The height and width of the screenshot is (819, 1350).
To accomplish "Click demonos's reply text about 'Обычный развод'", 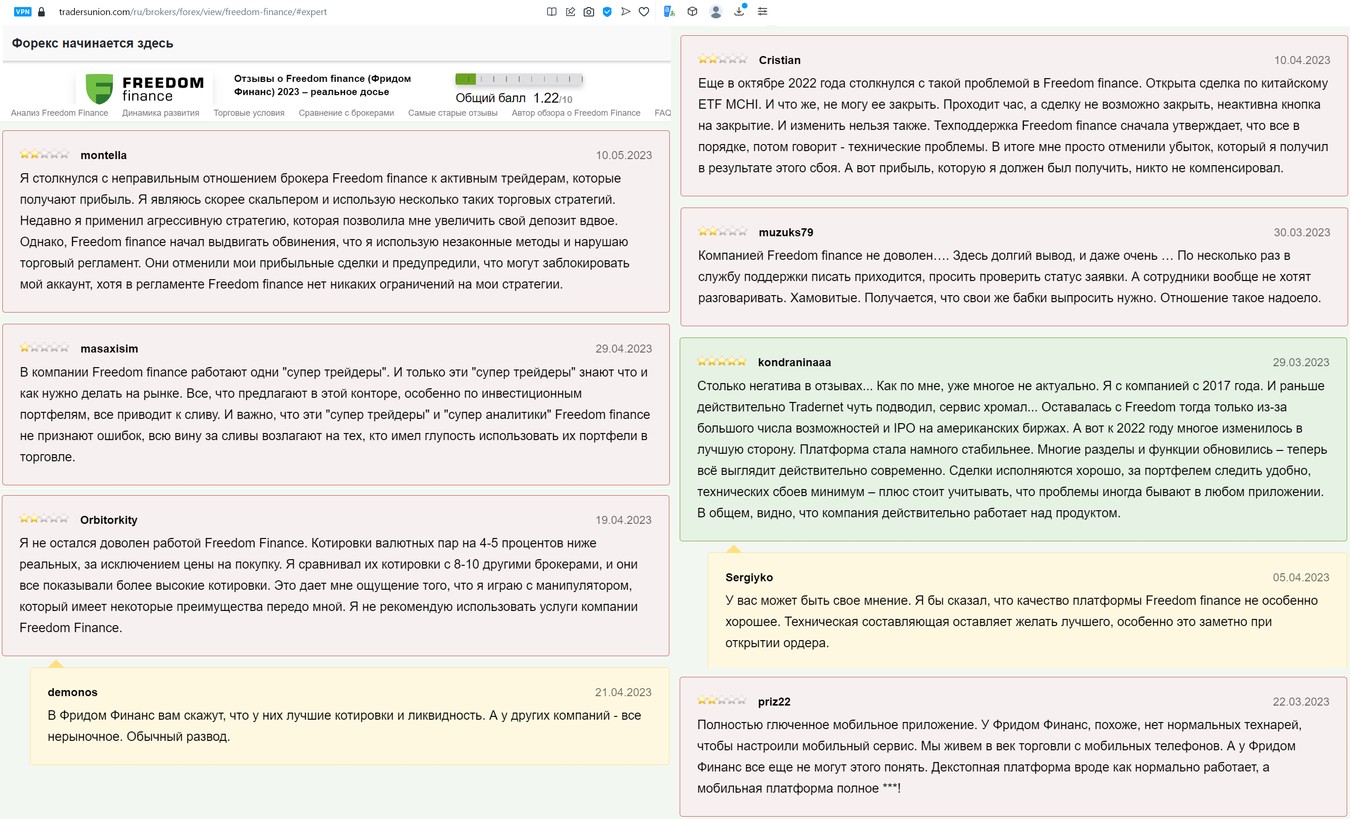I will tap(344, 726).
